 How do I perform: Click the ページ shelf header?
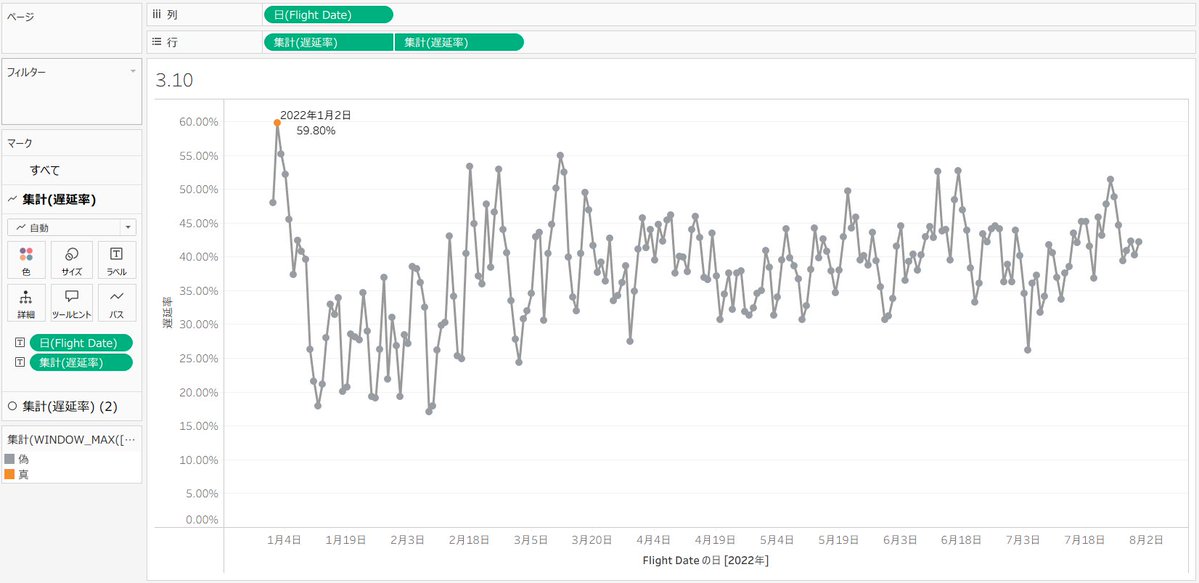20,17
